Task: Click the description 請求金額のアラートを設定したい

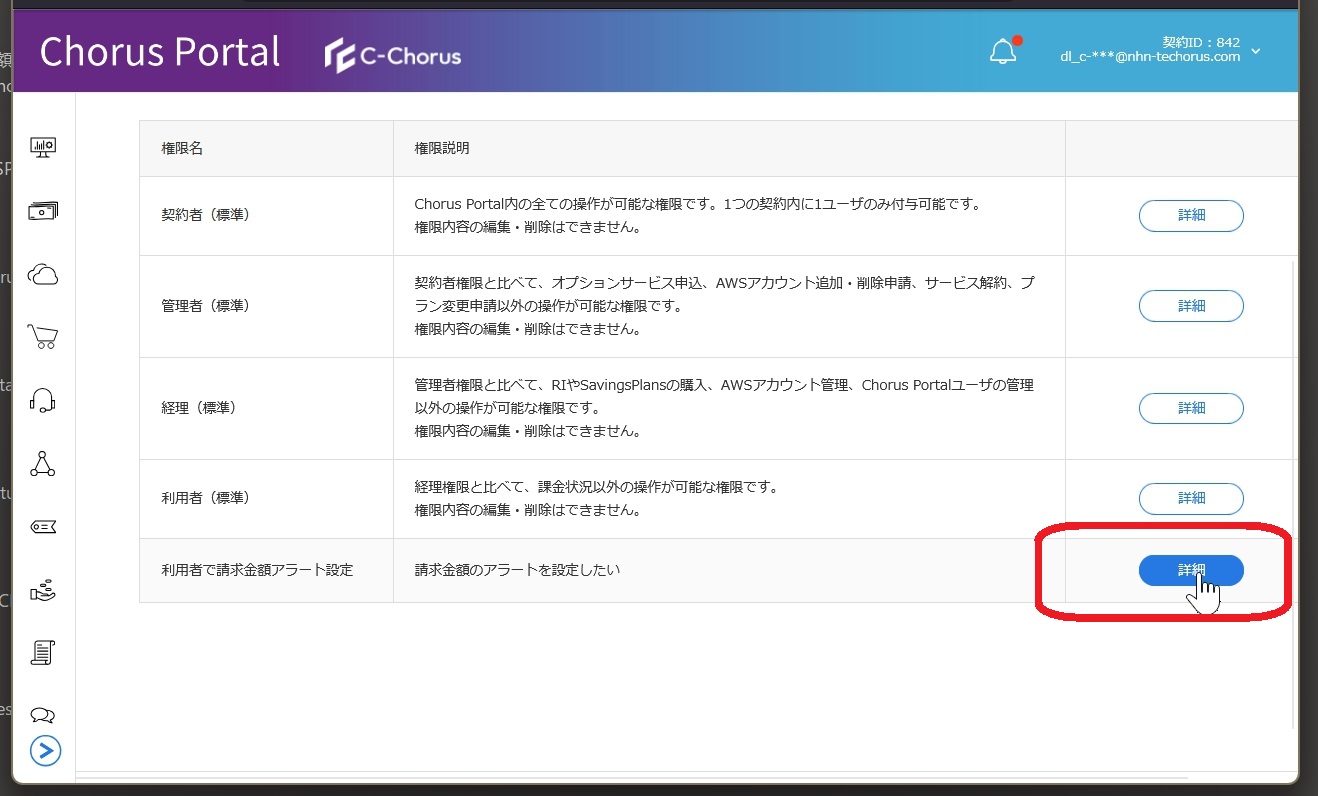Action: [x=518, y=570]
